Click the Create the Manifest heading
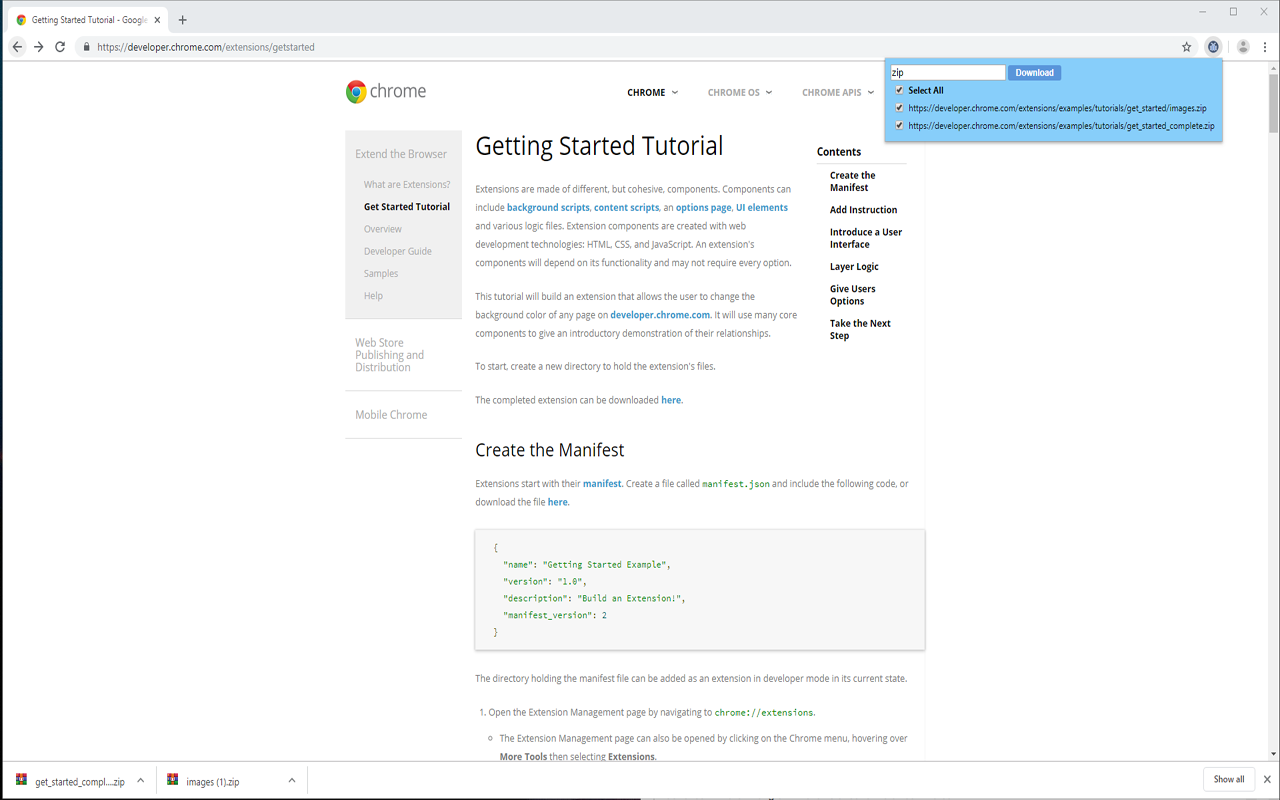 point(550,450)
